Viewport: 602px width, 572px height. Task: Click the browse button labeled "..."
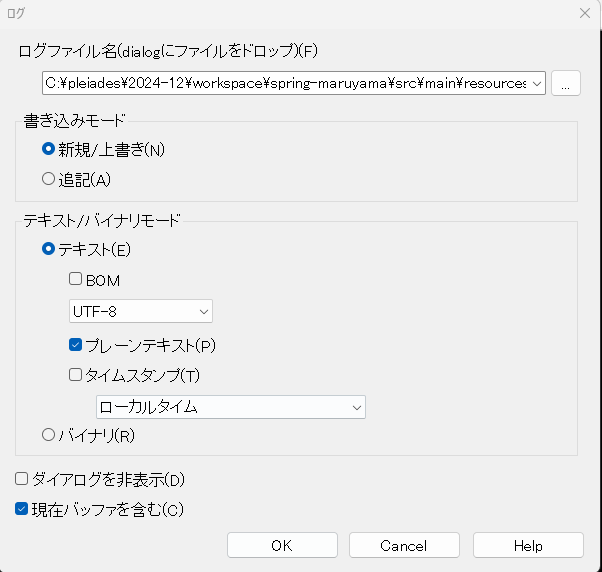(565, 84)
